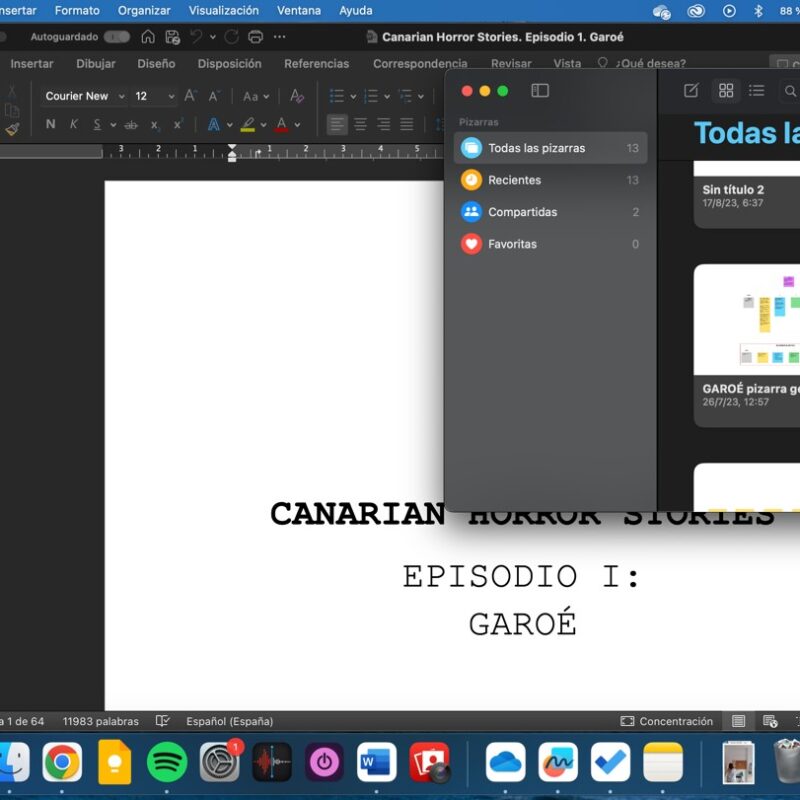Toggle the Freeform sidebar visibility icon
The width and height of the screenshot is (800, 800).
pos(540,91)
